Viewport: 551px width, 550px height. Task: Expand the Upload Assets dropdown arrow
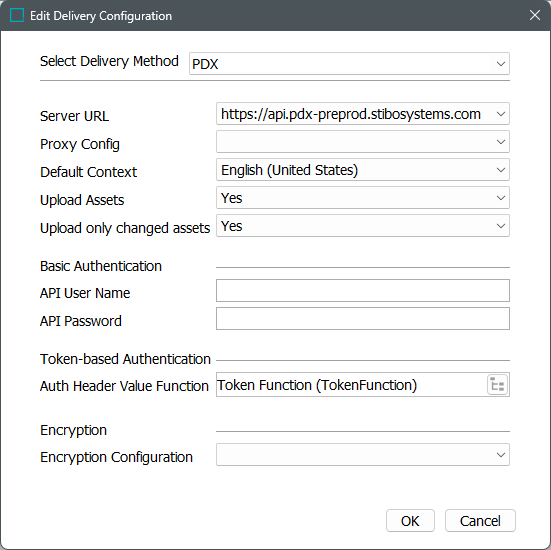[x=500, y=198]
